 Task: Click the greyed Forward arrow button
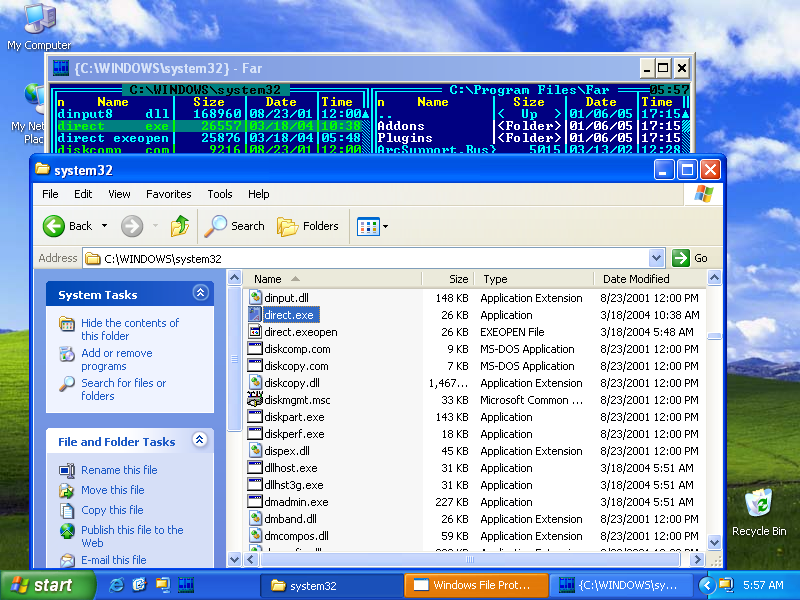pyautogui.click(x=132, y=226)
